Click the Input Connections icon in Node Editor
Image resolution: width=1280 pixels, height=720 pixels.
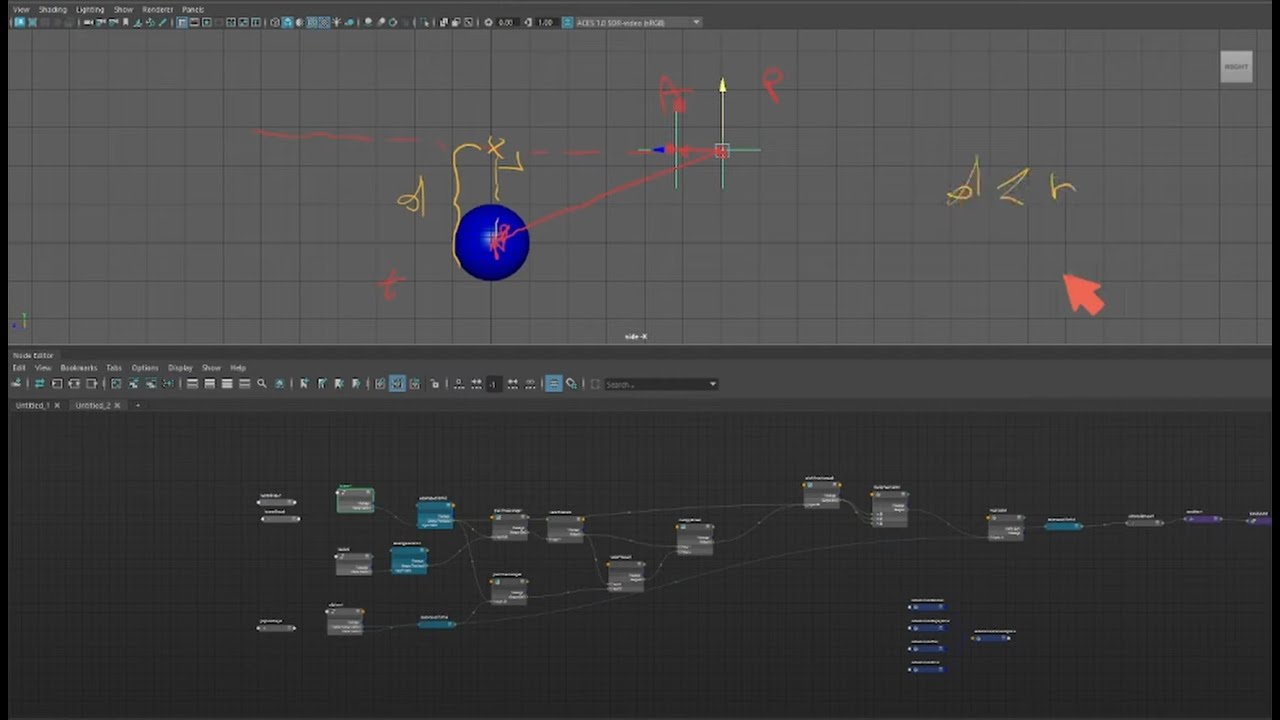(x=57, y=383)
